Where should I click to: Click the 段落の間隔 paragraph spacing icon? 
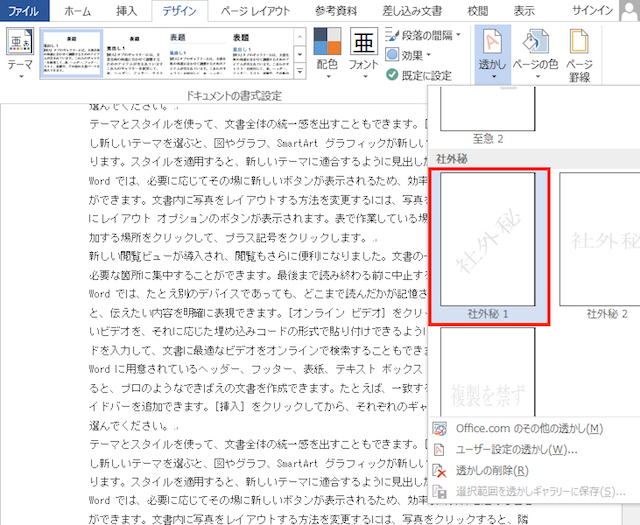[x=392, y=35]
